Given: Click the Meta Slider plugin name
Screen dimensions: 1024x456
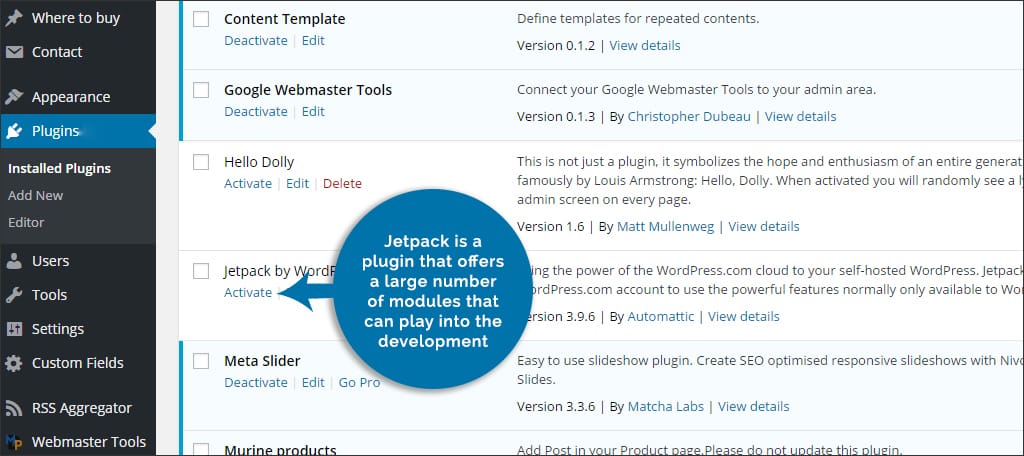Looking at the screenshot, I should coord(262,361).
